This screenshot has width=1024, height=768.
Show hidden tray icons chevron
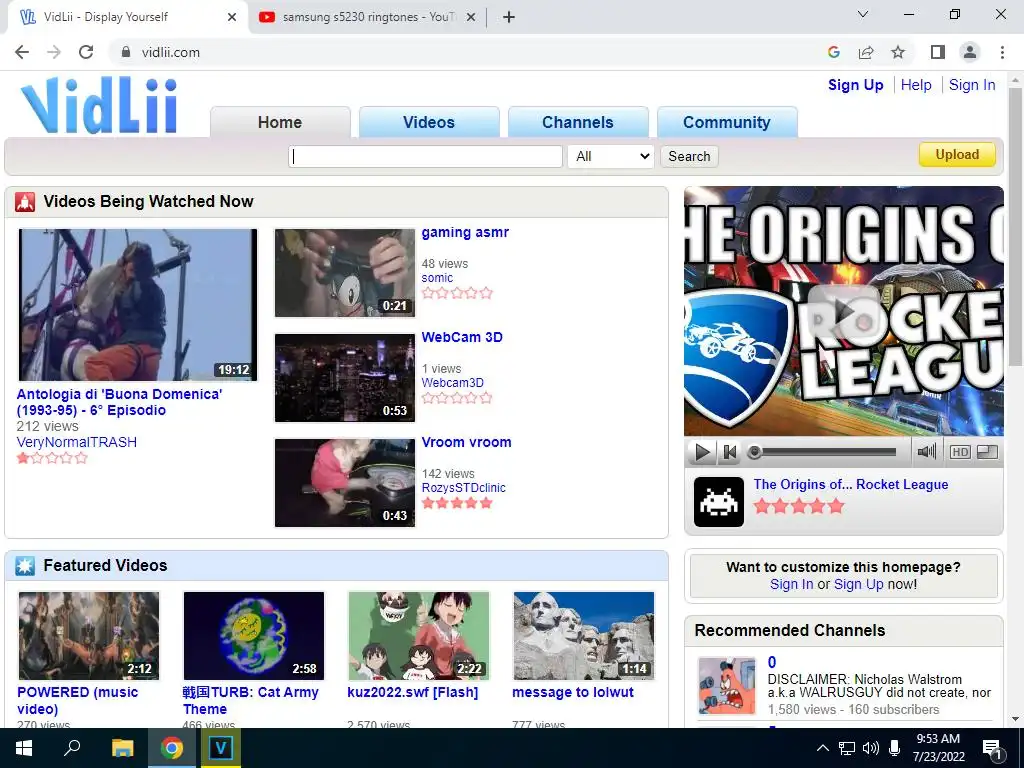point(823,748)
